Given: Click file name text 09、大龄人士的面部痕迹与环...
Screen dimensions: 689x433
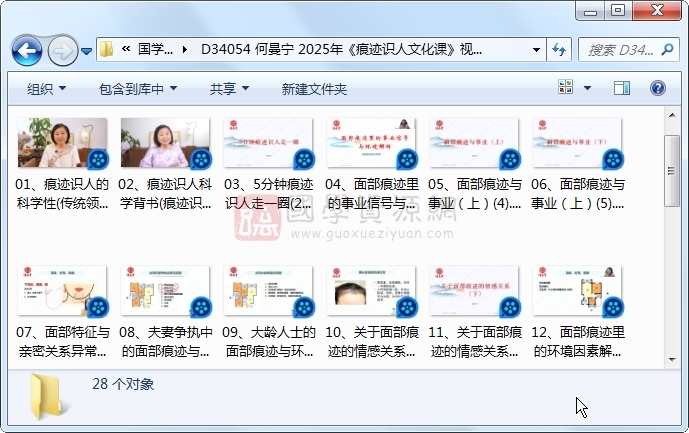Looking at the screenshot, I should pyautogui.click(x=268, y=342).
